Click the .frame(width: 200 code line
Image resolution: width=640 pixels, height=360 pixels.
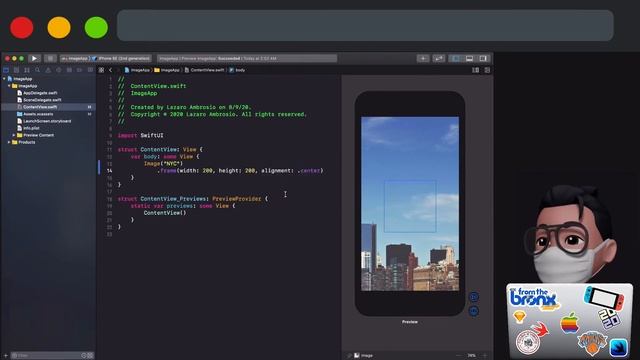[240, 171]
